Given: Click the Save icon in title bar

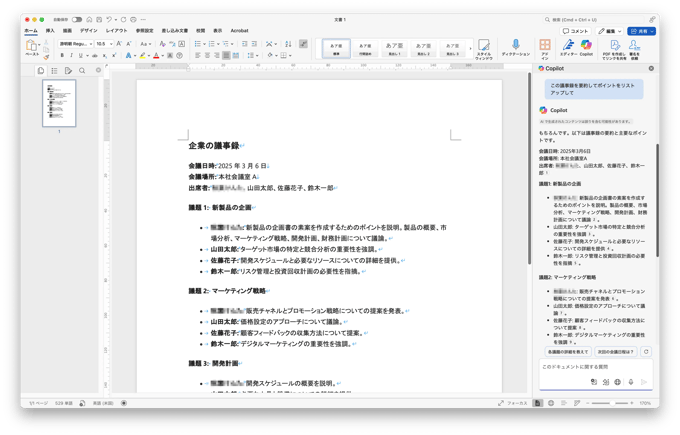Looking at the screenshot, I should pos(99,20).
